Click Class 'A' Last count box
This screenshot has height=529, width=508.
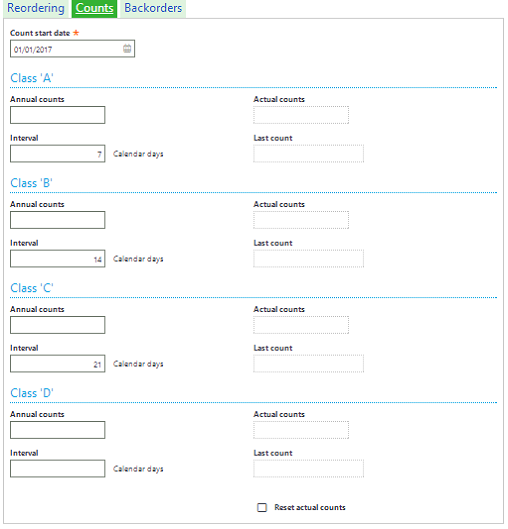309,154
